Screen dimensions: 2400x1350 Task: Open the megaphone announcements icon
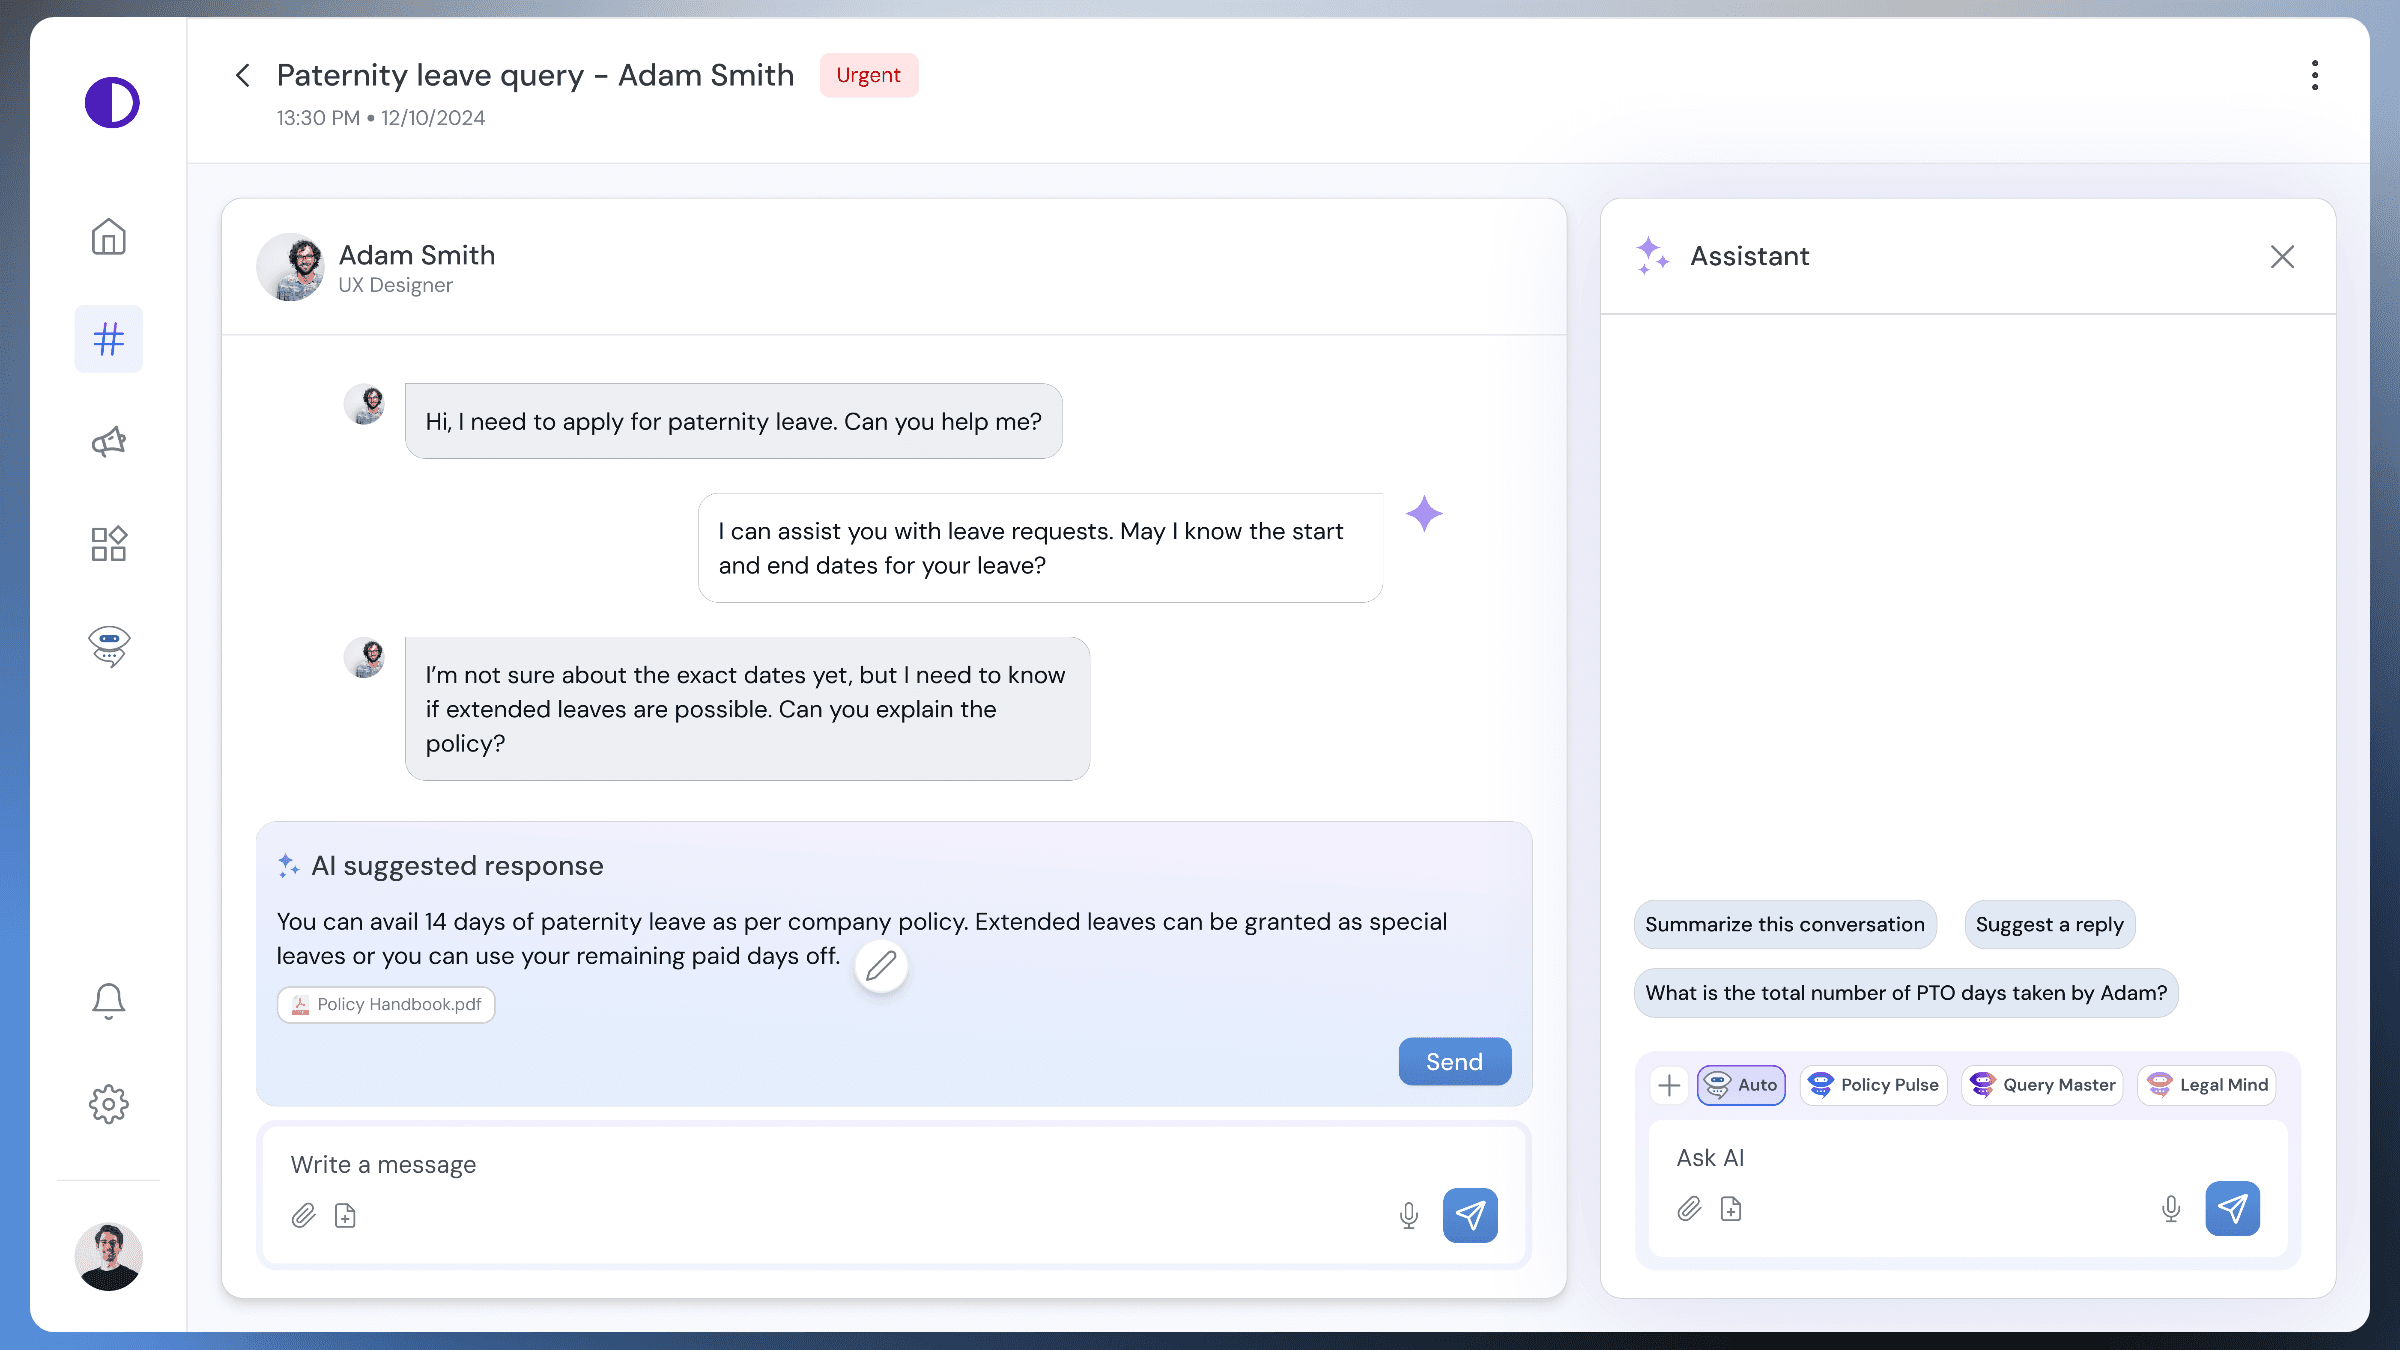[x=108, y=441]
